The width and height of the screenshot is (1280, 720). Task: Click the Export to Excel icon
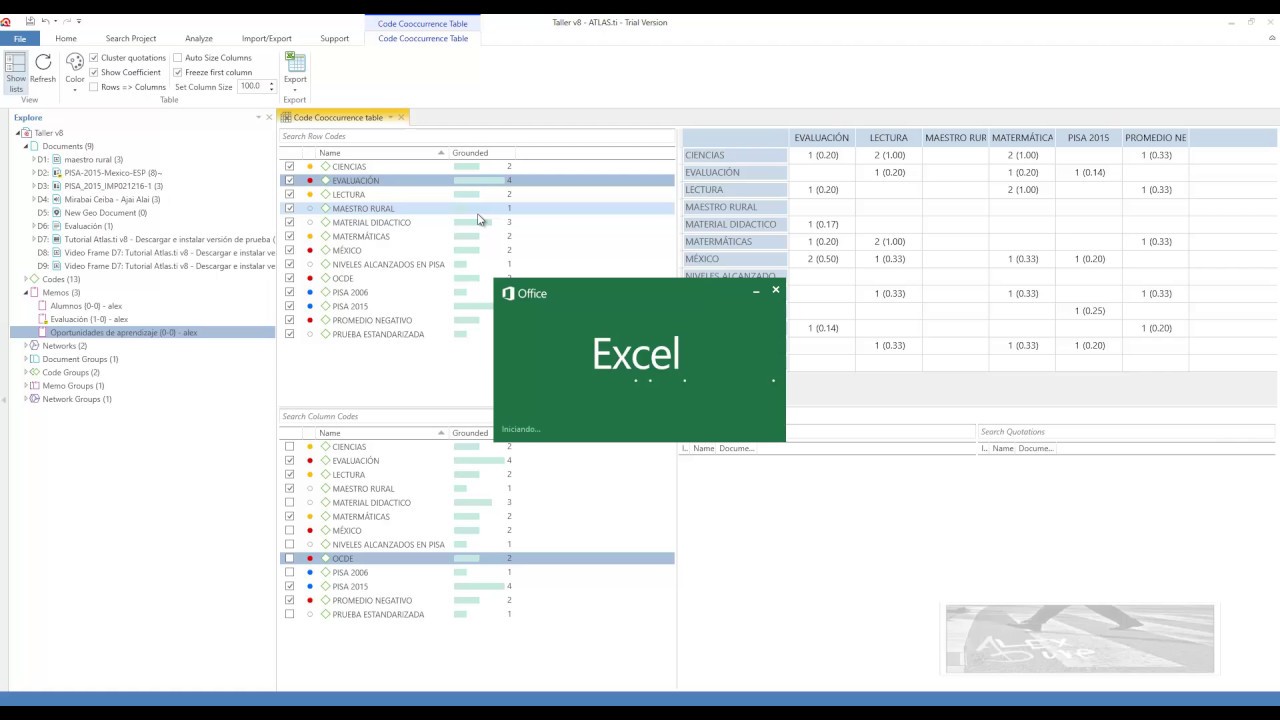pyautogui.click(x=295, y=62)
